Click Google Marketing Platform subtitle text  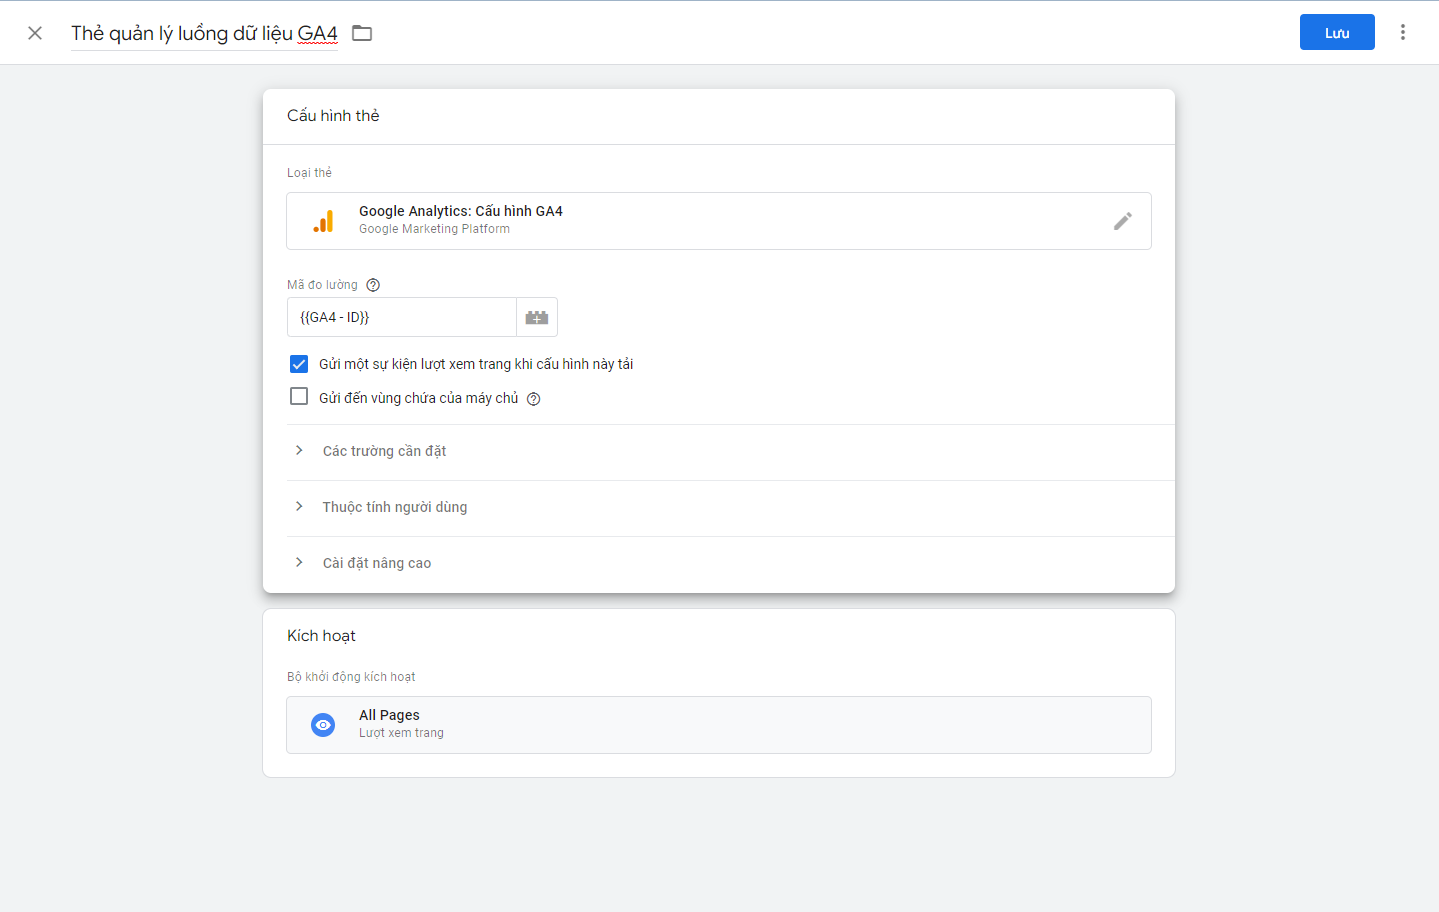434,229
